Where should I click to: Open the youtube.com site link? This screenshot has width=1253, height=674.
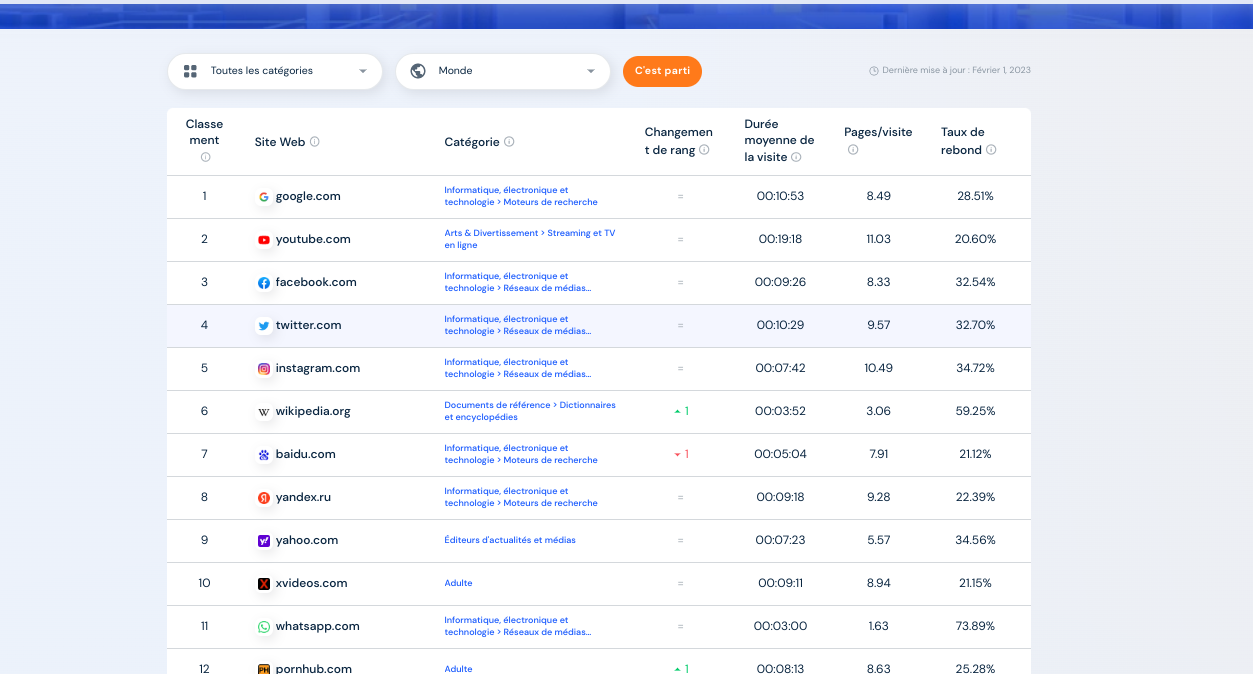313,240
